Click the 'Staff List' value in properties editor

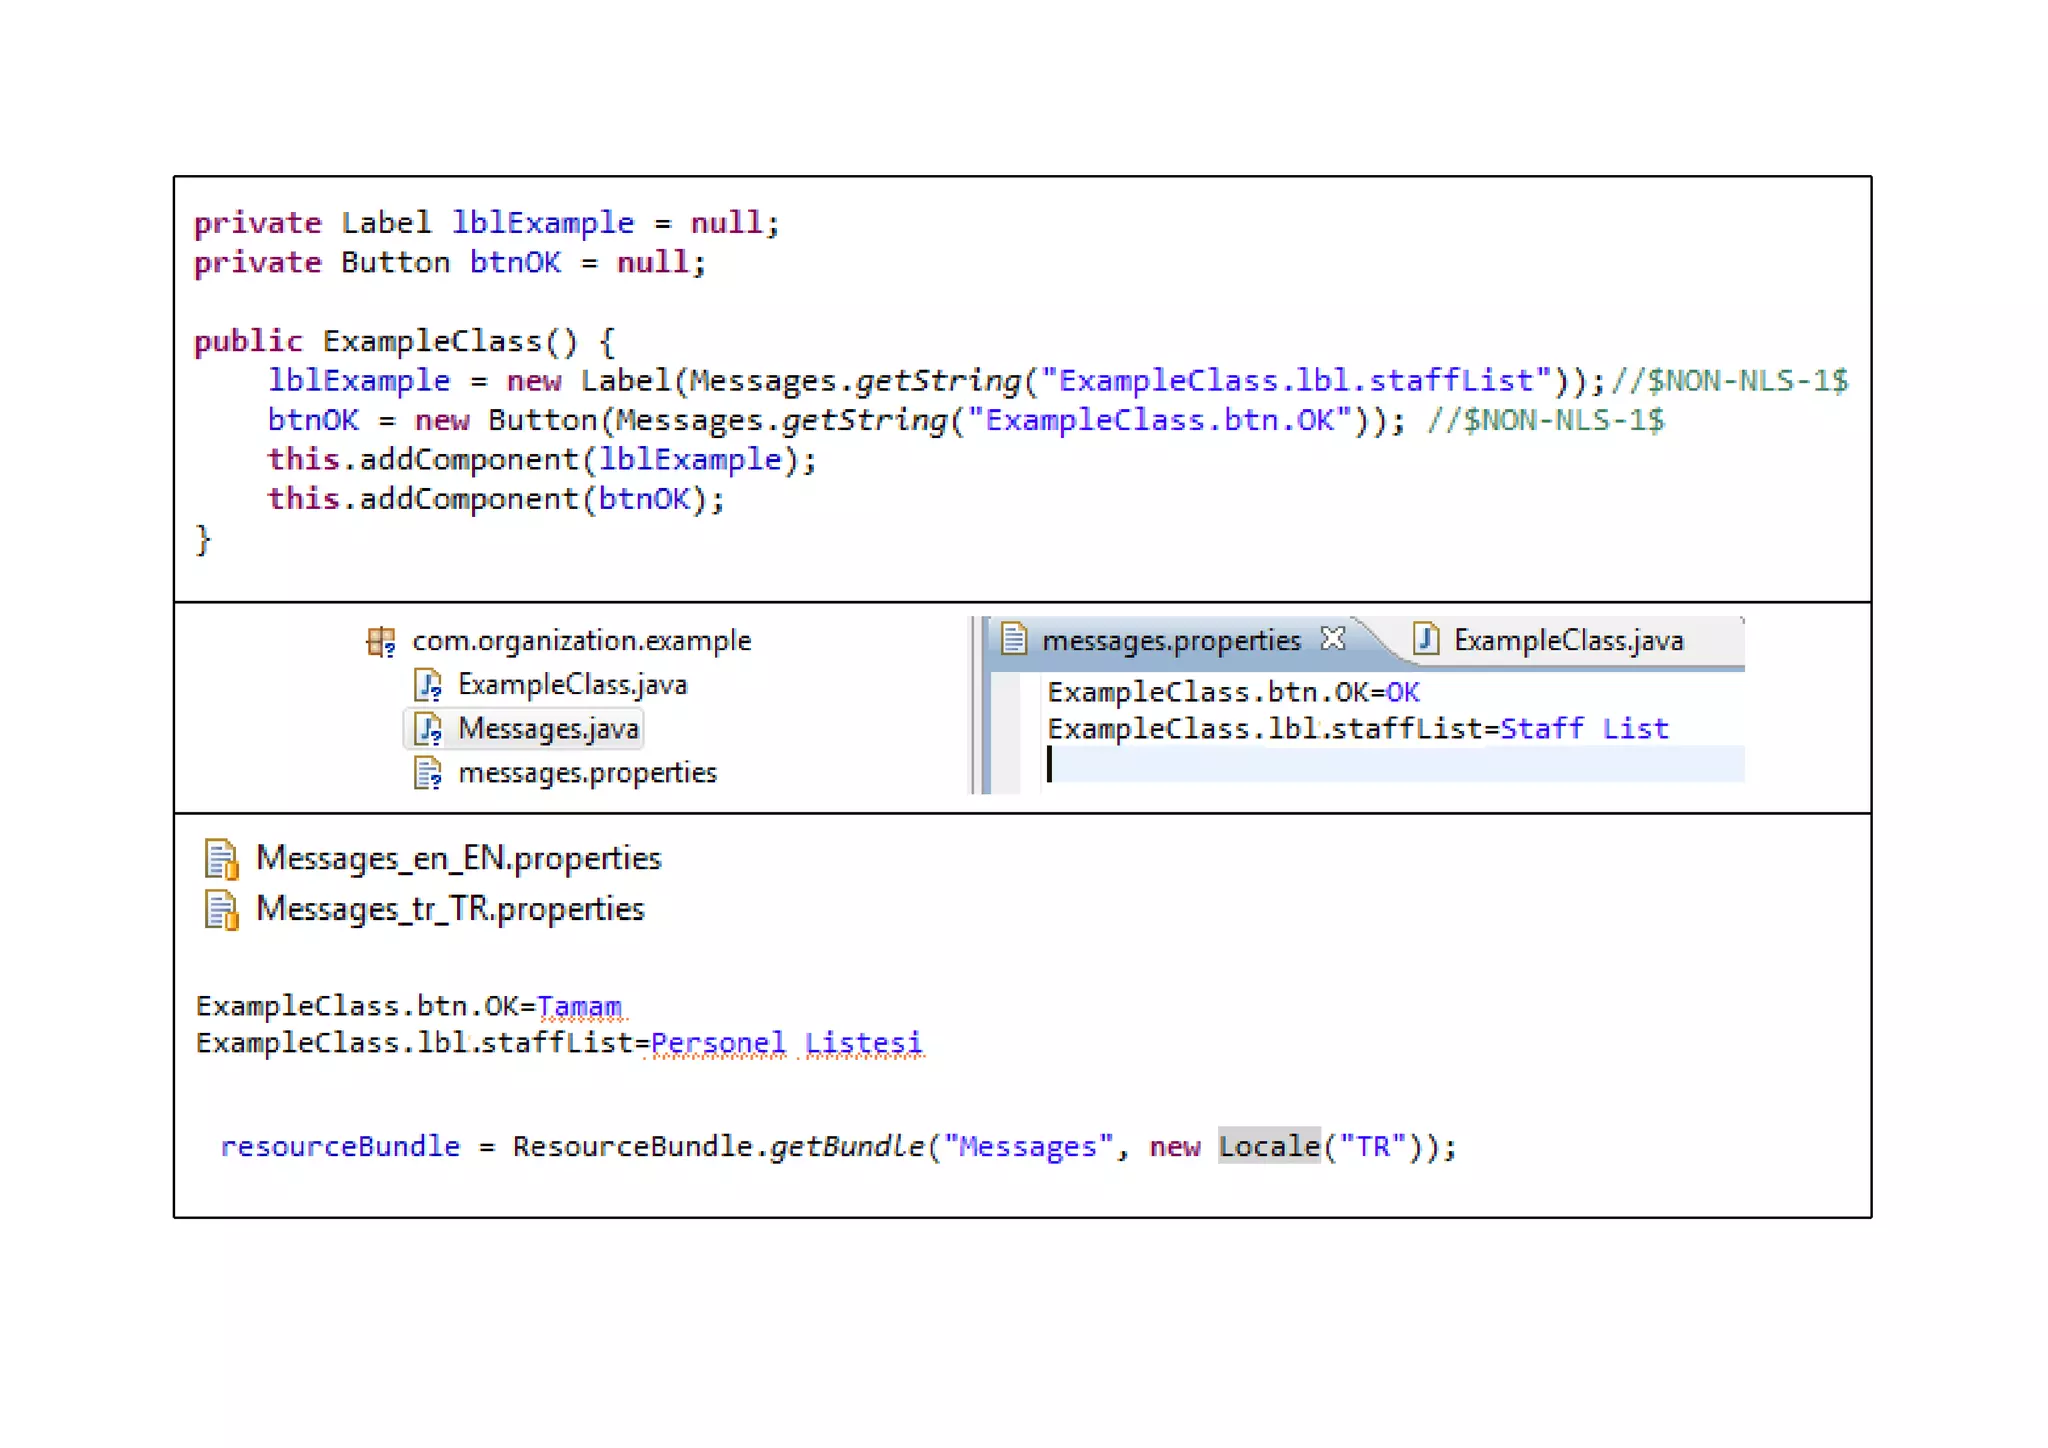click(x=1583, y=729)
